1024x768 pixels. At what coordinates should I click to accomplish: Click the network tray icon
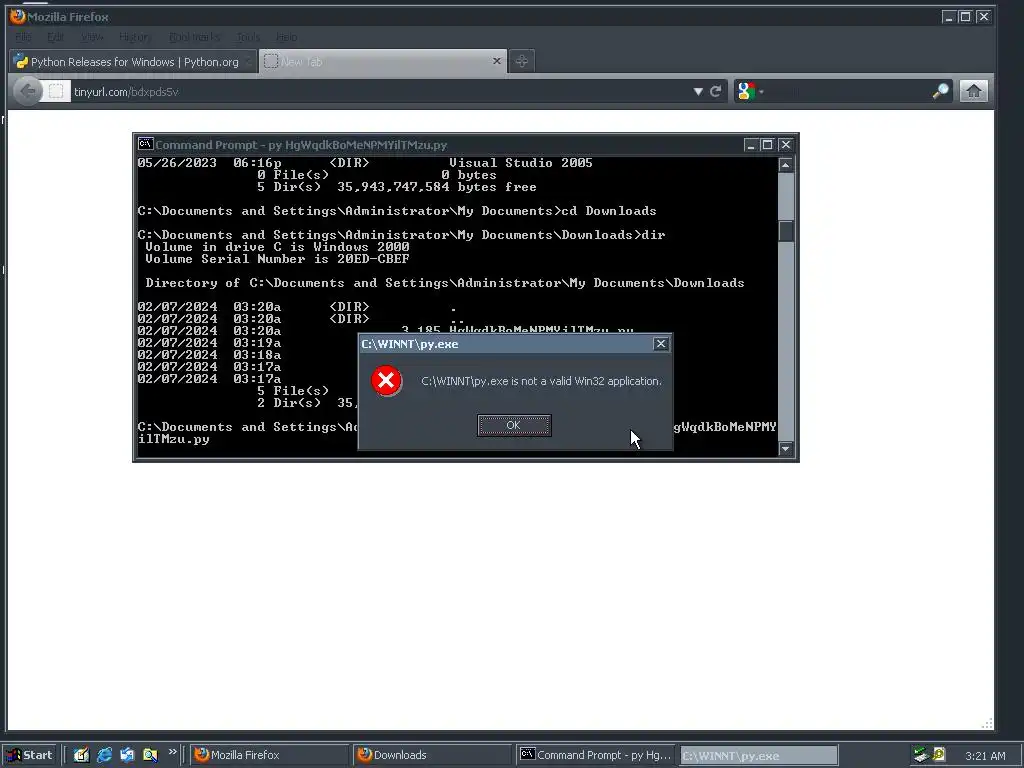coord(921,755)
